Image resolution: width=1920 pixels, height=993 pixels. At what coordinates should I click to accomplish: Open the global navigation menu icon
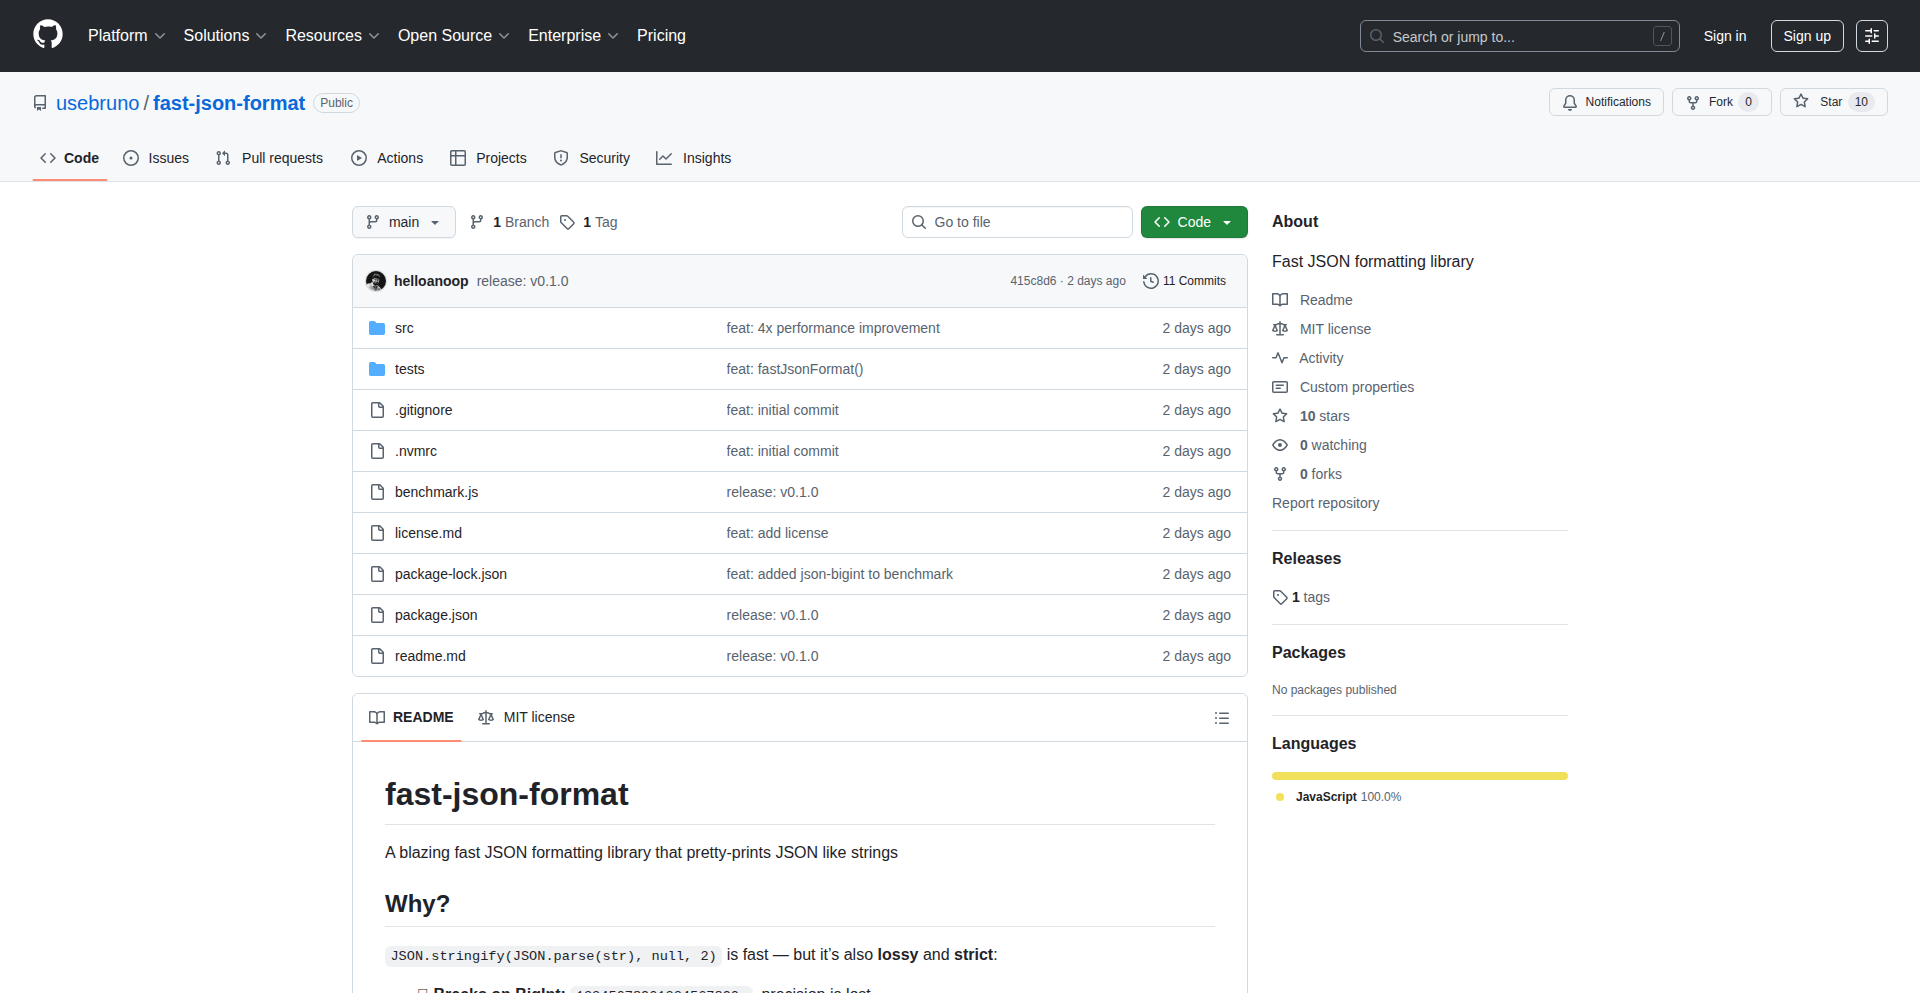point(1872,36)
